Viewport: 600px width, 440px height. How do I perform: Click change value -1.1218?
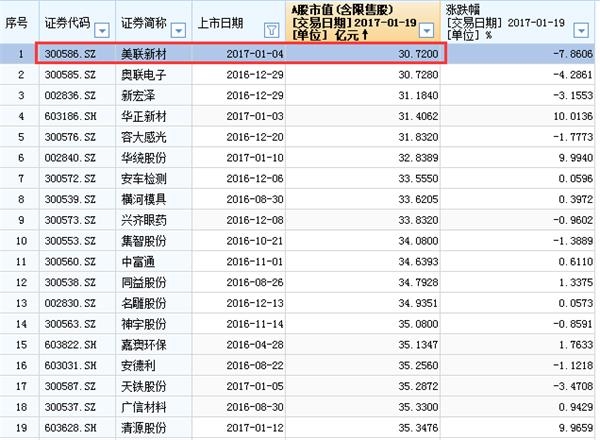point(573,365)
